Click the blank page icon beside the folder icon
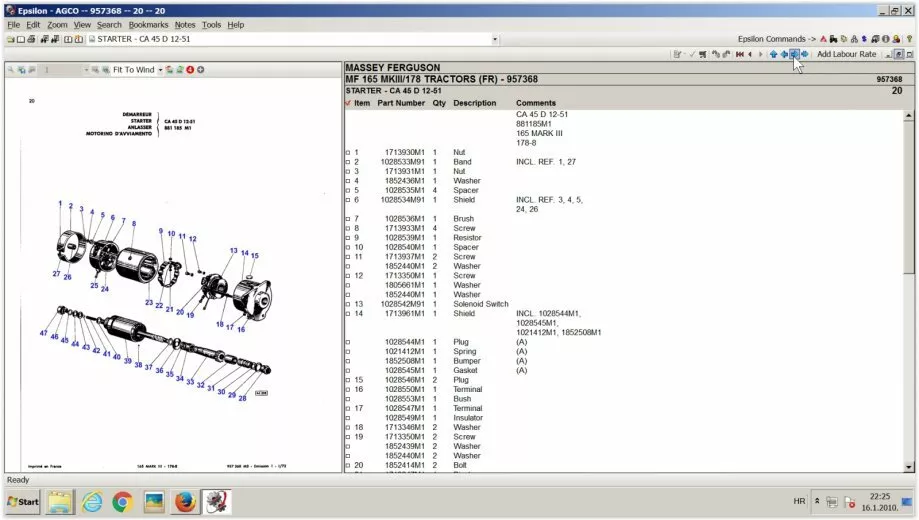This screenshot has width=919, height=520. [x=21, y=39]
